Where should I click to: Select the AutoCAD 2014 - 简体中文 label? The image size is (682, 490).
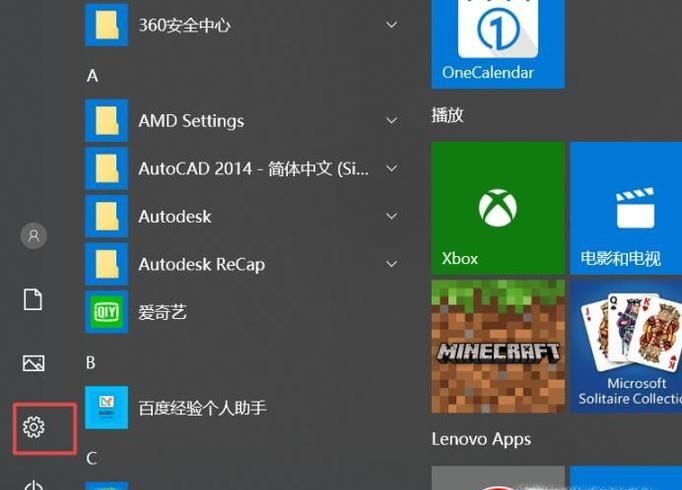pyautogui.click(x=254, y=169)
